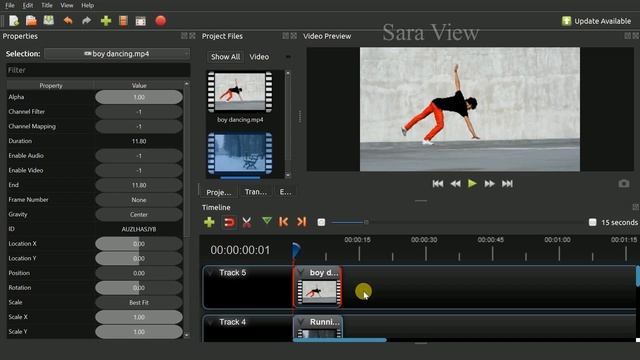Click the Fullscreen icon in the top toolbar
This screenshot has height=360, width=640.
click(141, 21)
